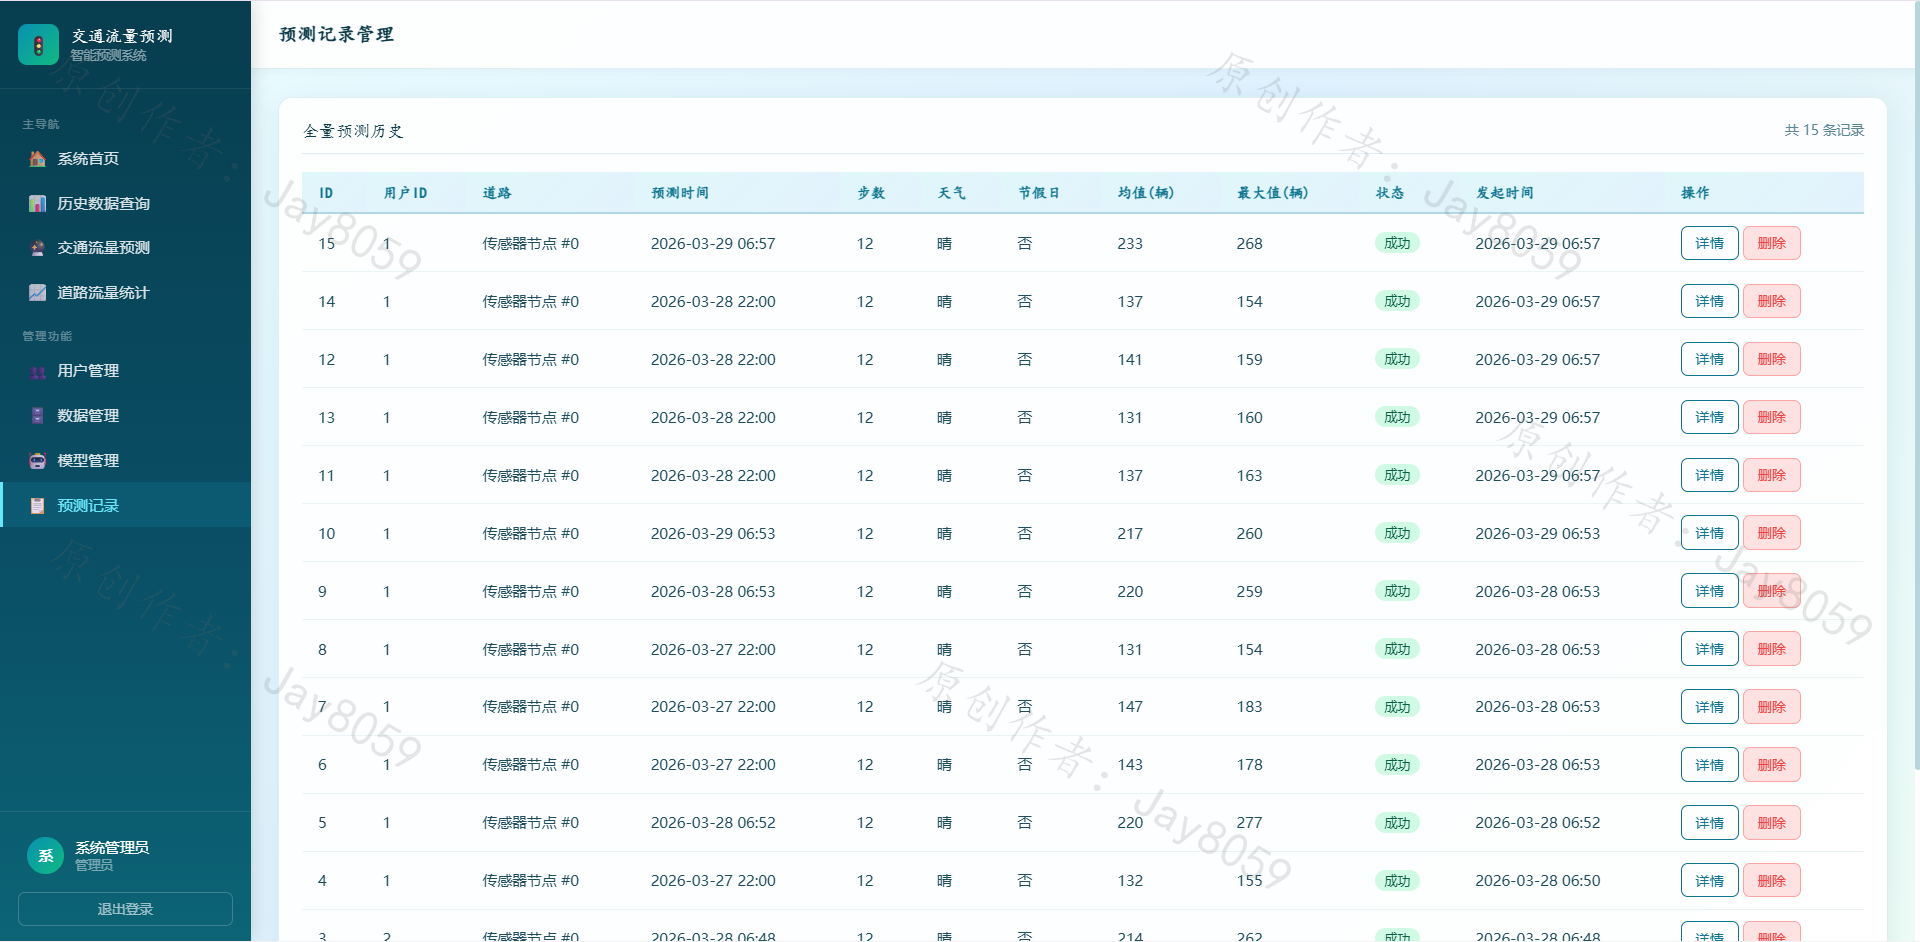Click the clipboard icon beside 预测记录
Viewport: 1920px width, 942px height.
[37, 506]
